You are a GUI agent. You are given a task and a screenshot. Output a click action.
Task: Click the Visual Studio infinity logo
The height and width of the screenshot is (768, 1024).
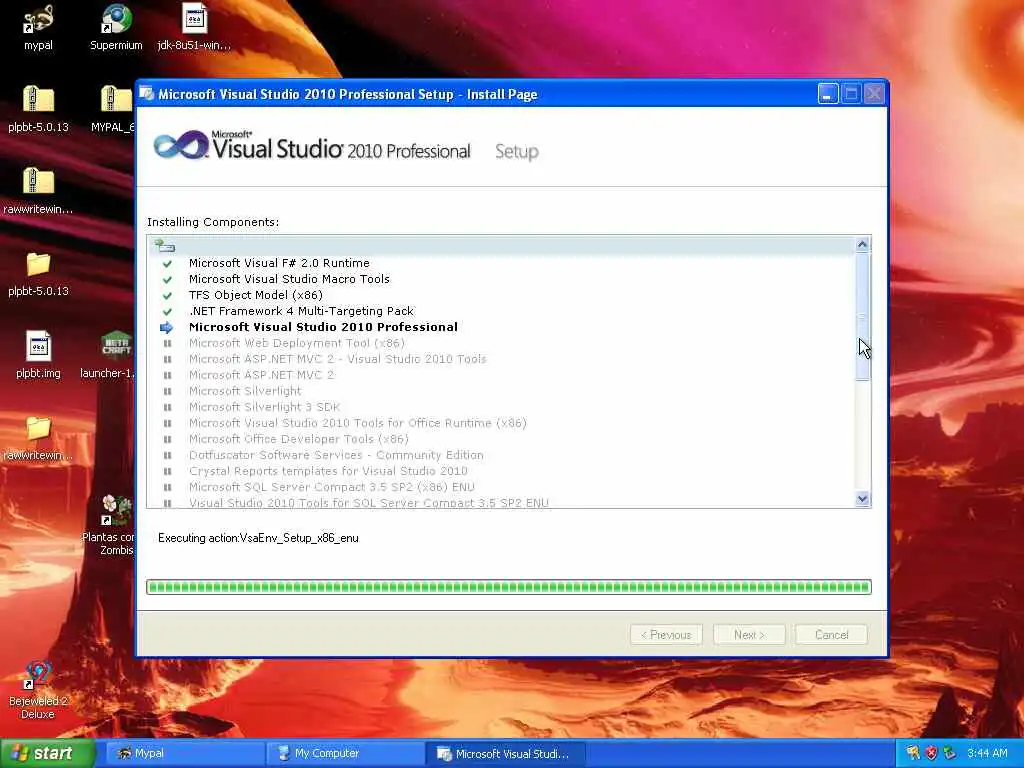pos(181,144)
